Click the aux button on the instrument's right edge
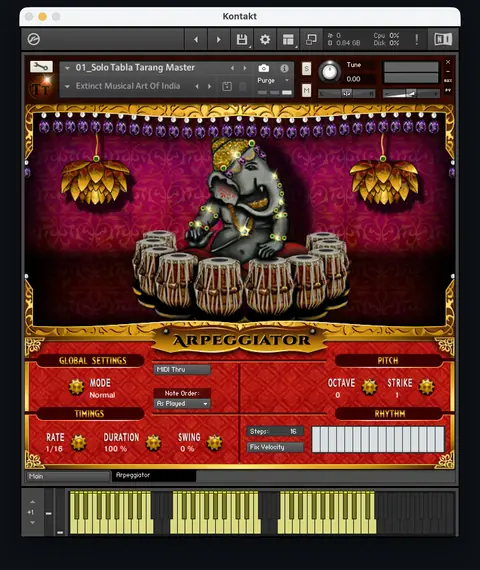 tap(448, 81)
